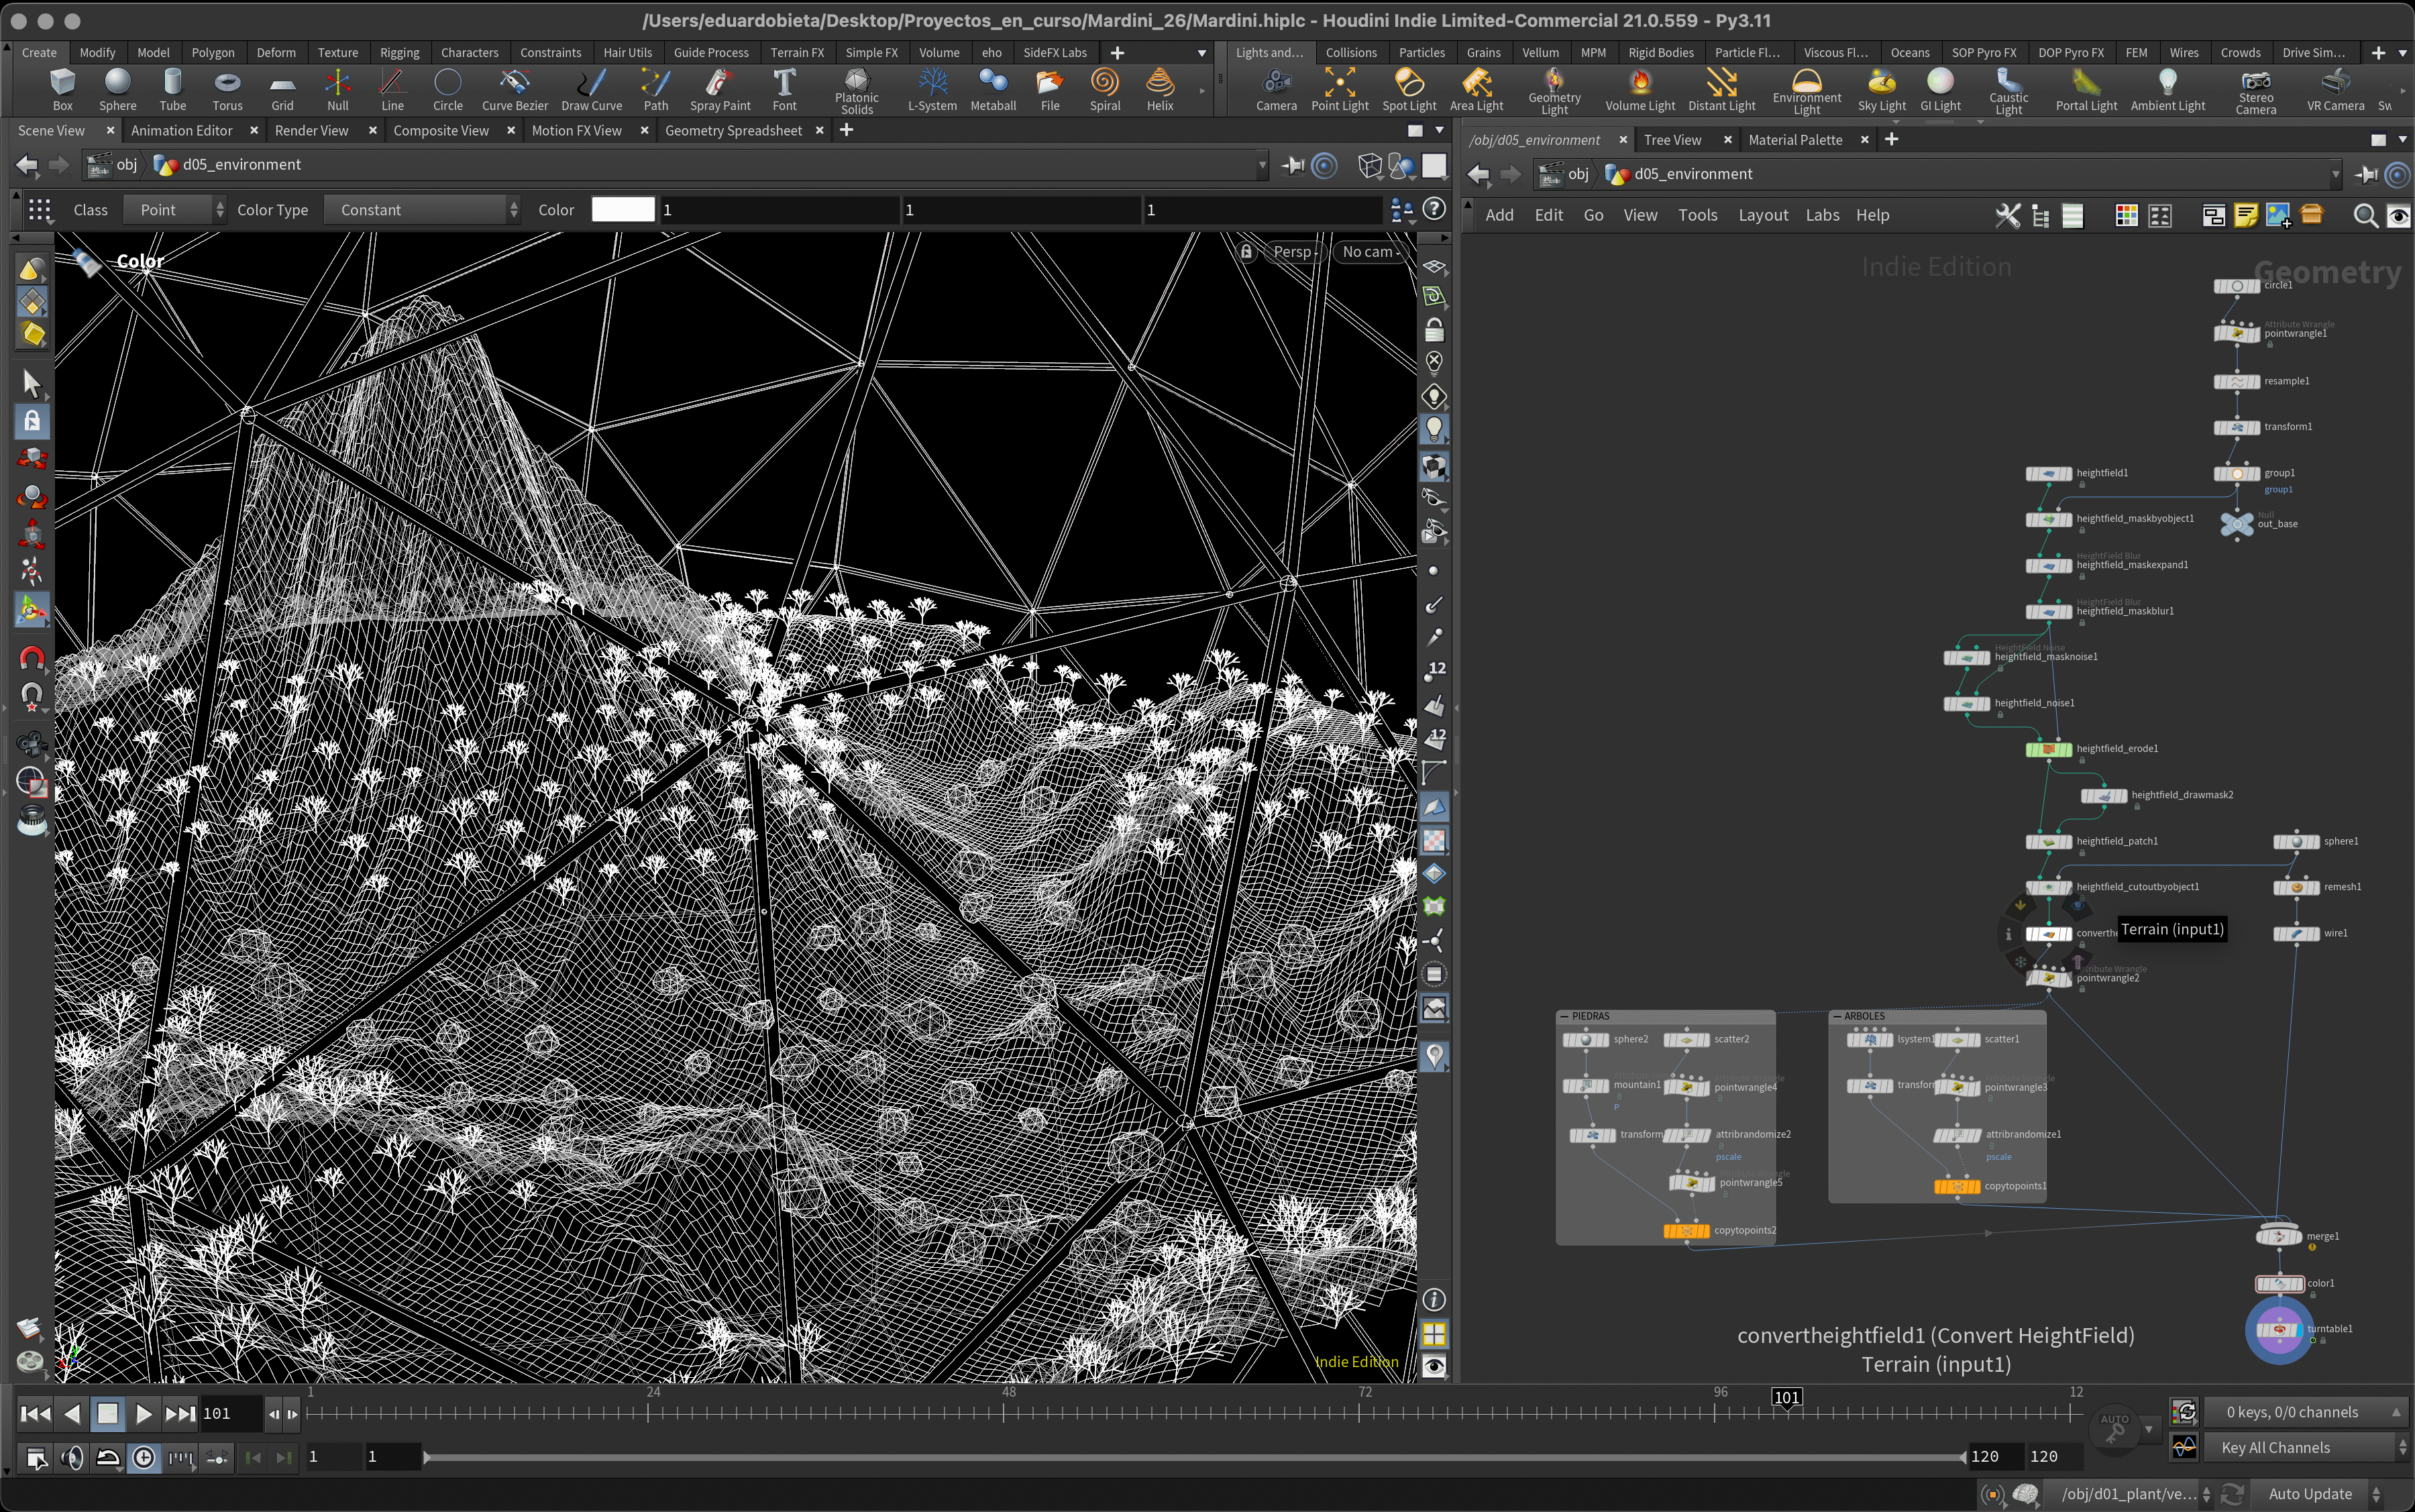
Task: Toggle viewport lock icon beside Persp
Action: pyautogui.click(x=1246, y=252)
